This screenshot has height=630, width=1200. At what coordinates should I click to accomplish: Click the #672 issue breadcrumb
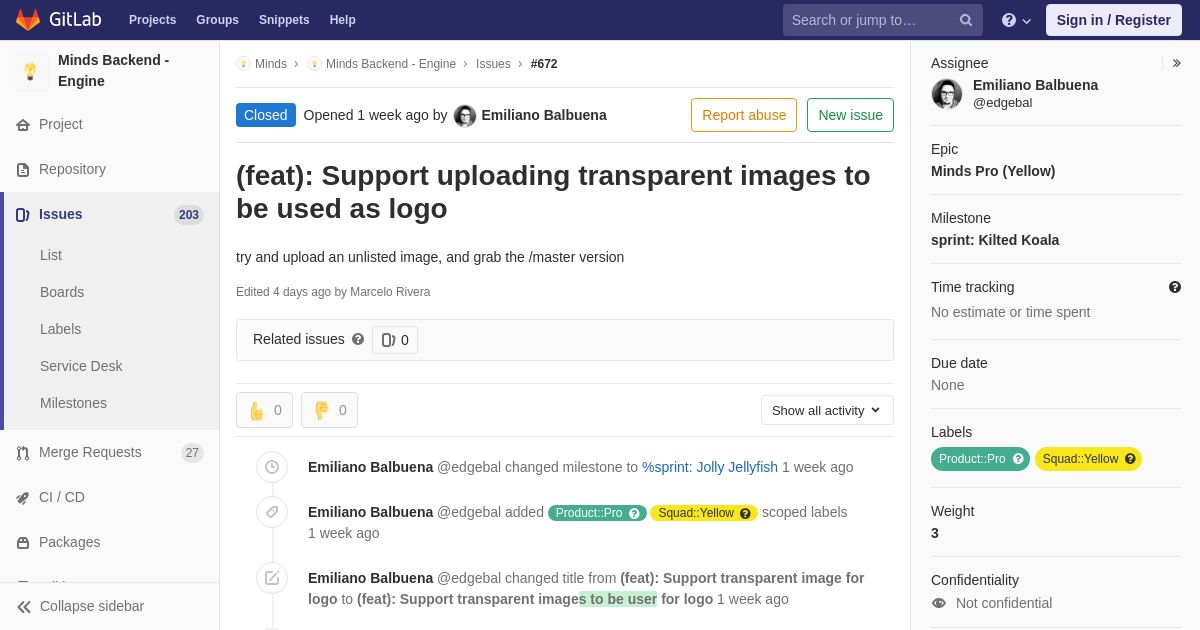click(544, 64)
